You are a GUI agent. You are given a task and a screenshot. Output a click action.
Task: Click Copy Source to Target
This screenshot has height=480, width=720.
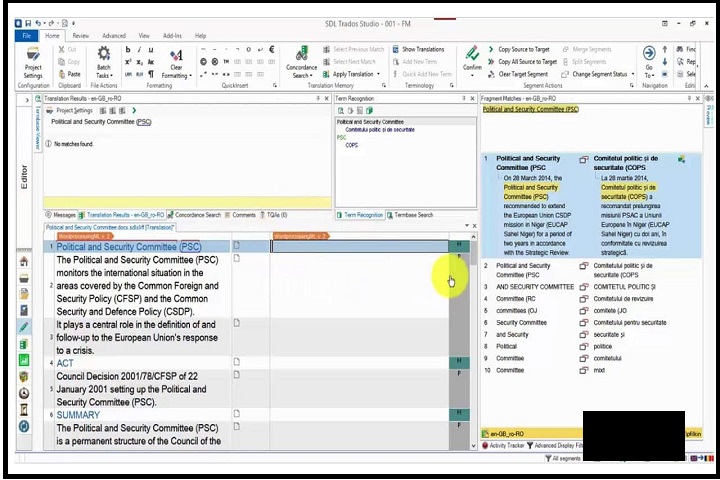click(x=523, y=49)
